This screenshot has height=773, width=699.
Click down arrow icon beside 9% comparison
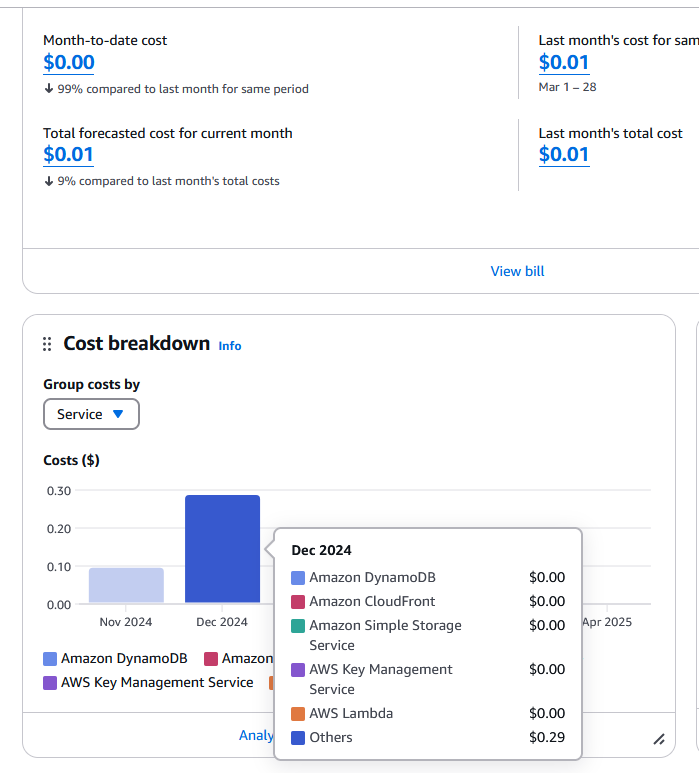click(x=49, y=181)
